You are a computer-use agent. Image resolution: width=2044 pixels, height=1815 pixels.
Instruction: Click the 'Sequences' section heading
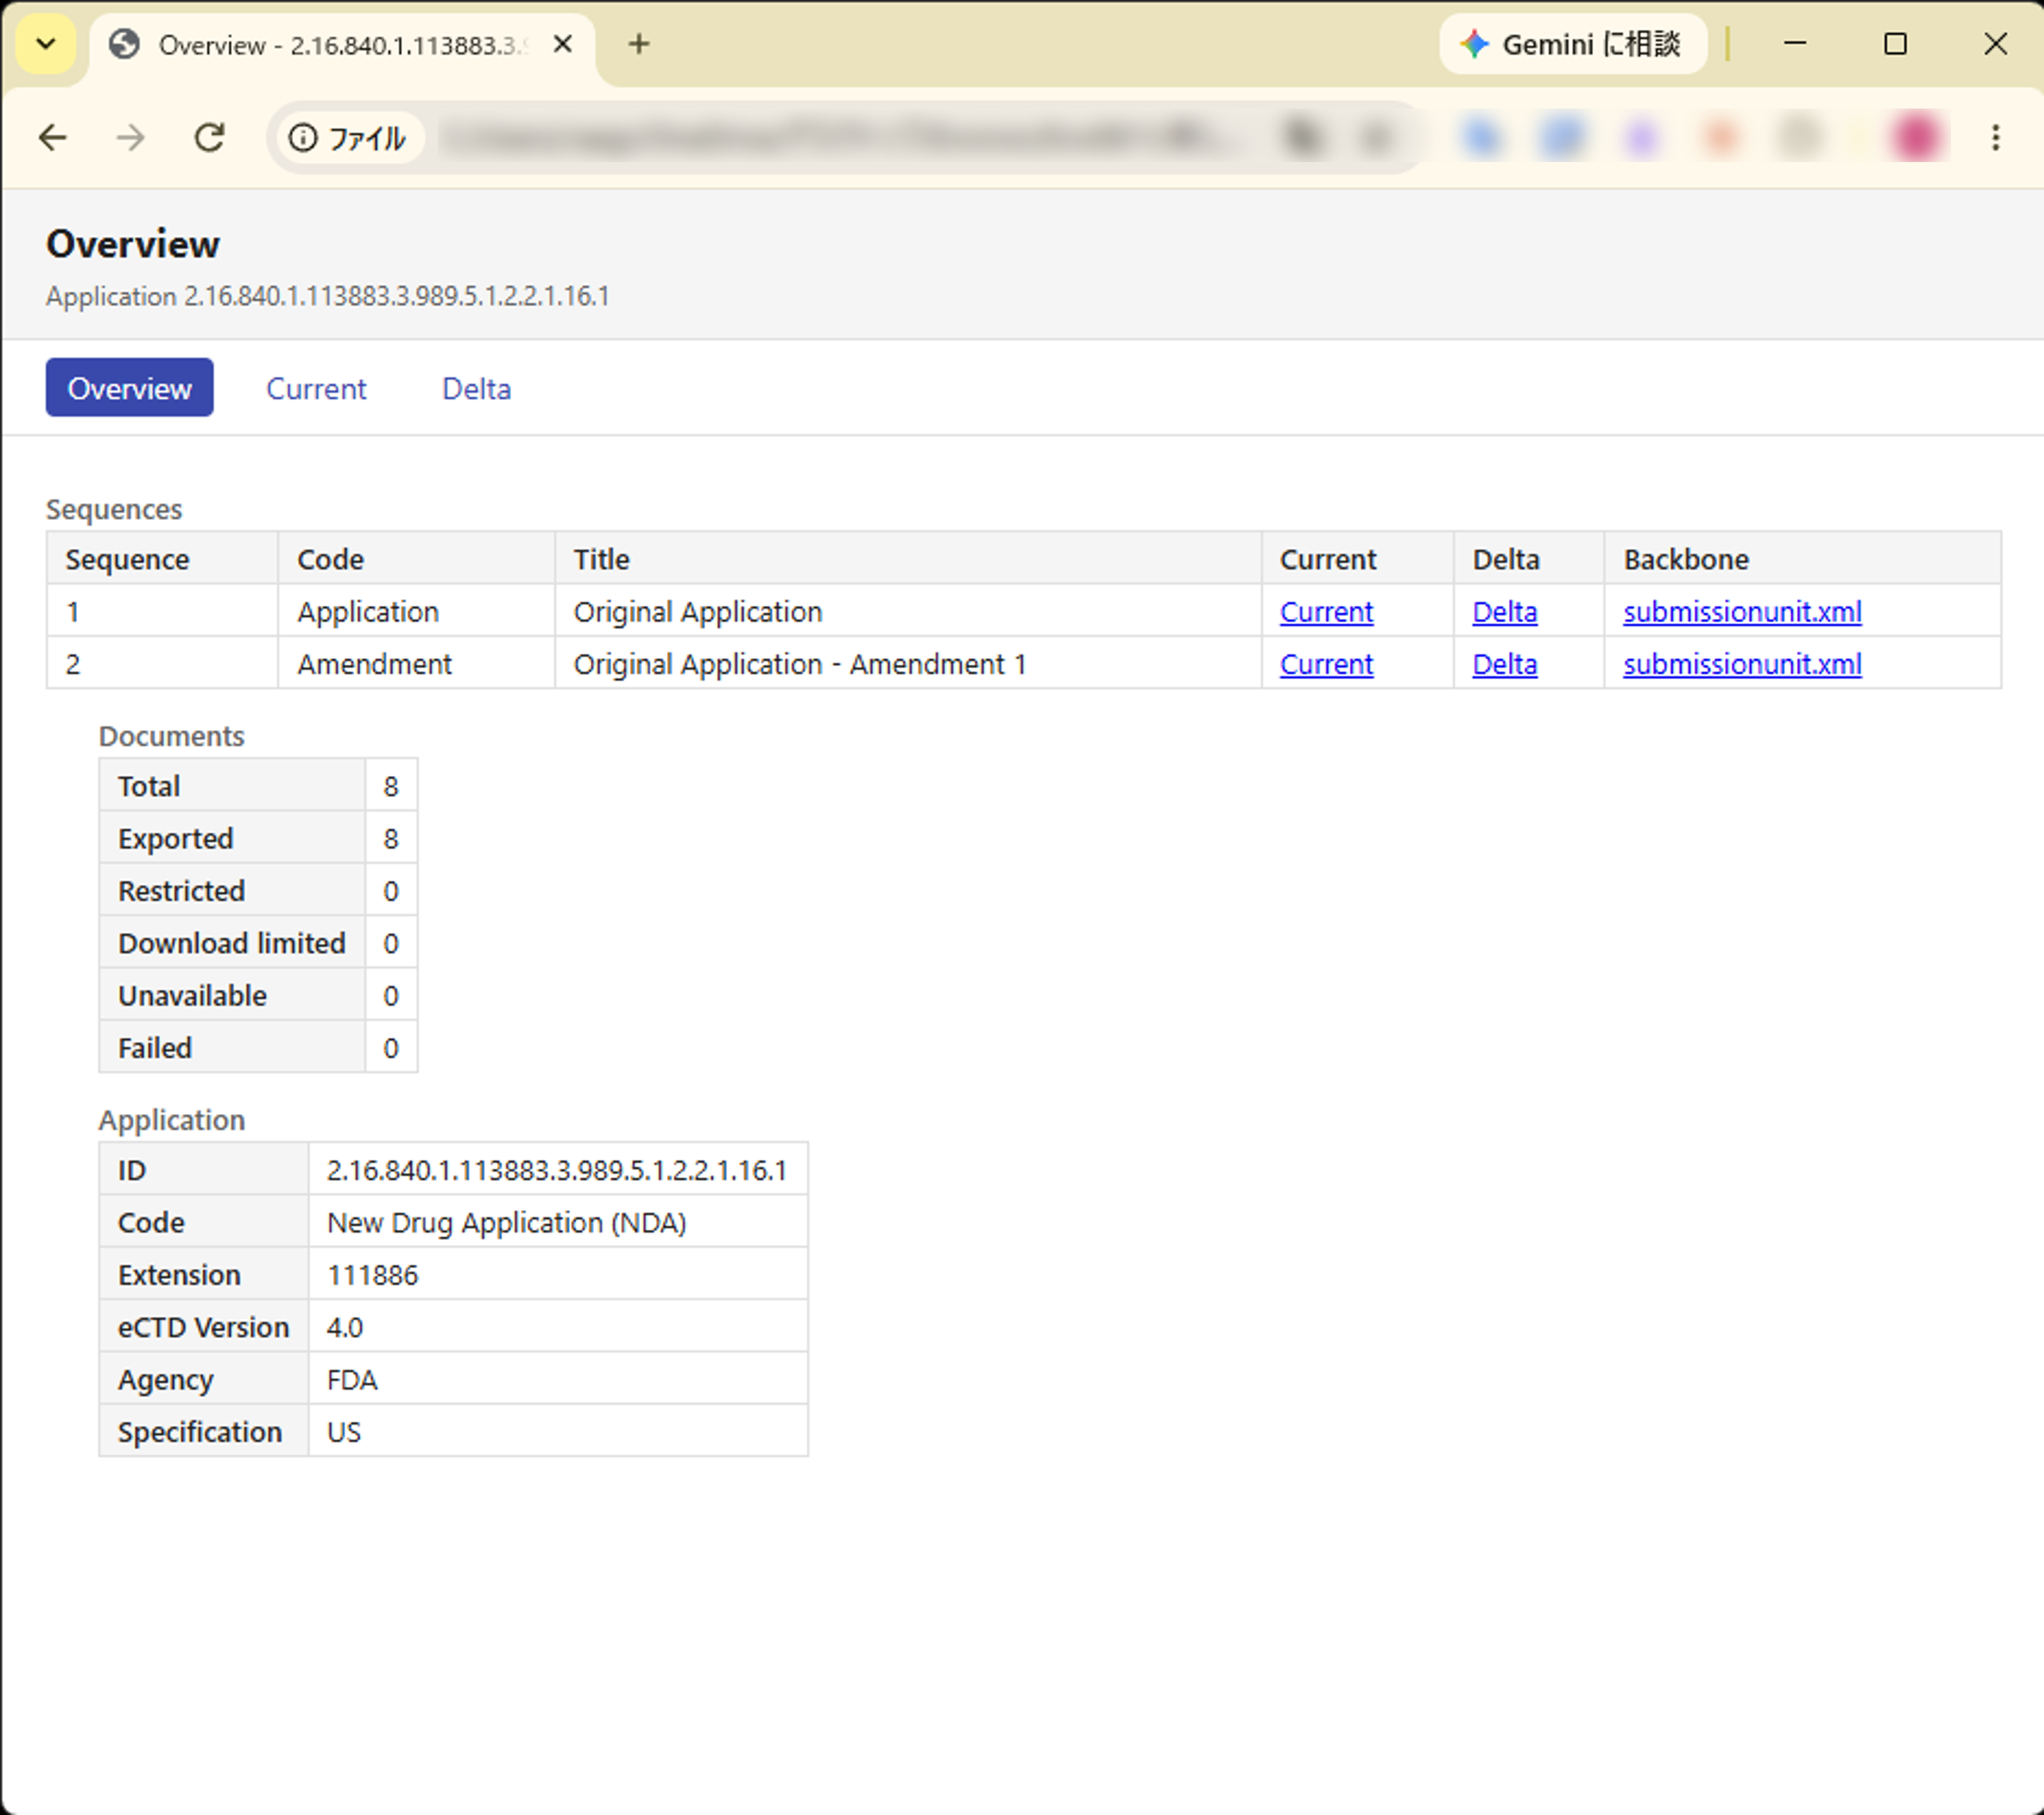pos(114,509)
